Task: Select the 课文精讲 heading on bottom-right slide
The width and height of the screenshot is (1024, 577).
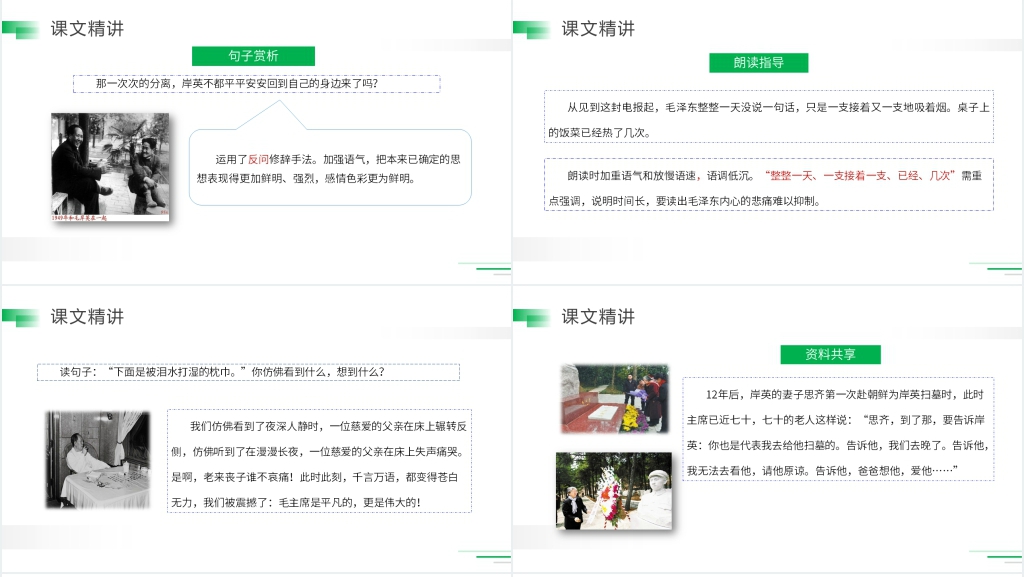Action: point(597,318)
